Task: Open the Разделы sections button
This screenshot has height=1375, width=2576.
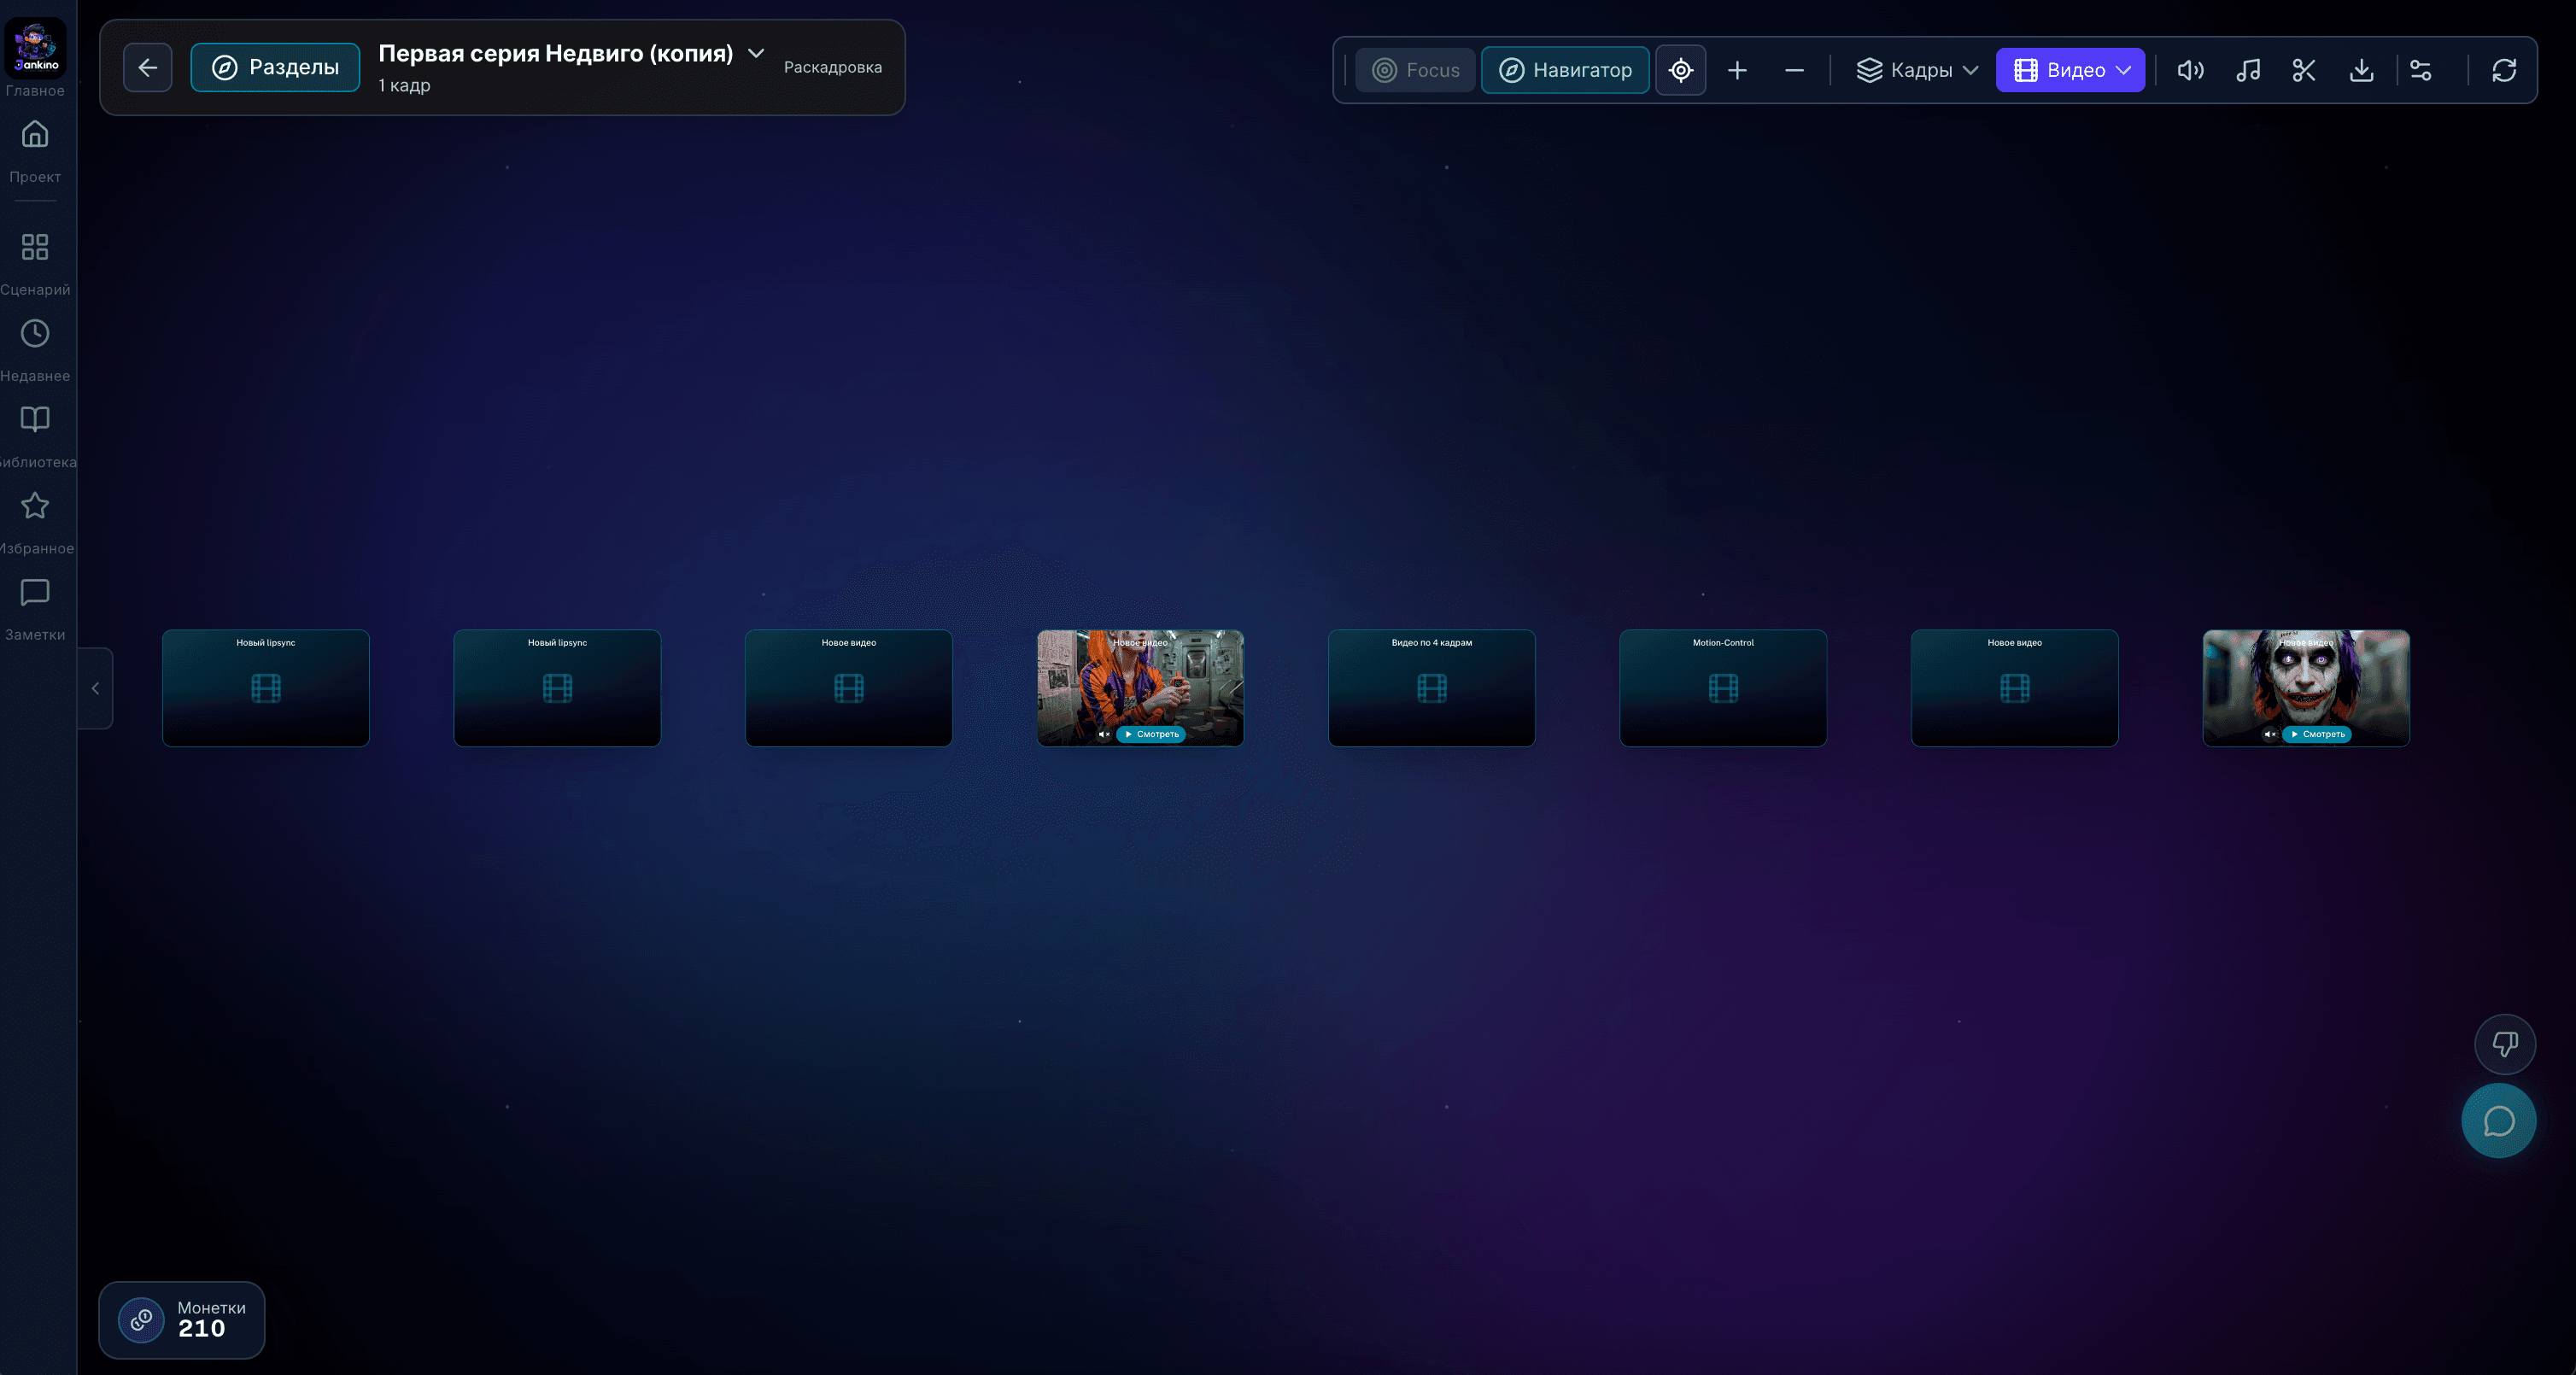Action: pyautogui.click(x=275, y=67)
